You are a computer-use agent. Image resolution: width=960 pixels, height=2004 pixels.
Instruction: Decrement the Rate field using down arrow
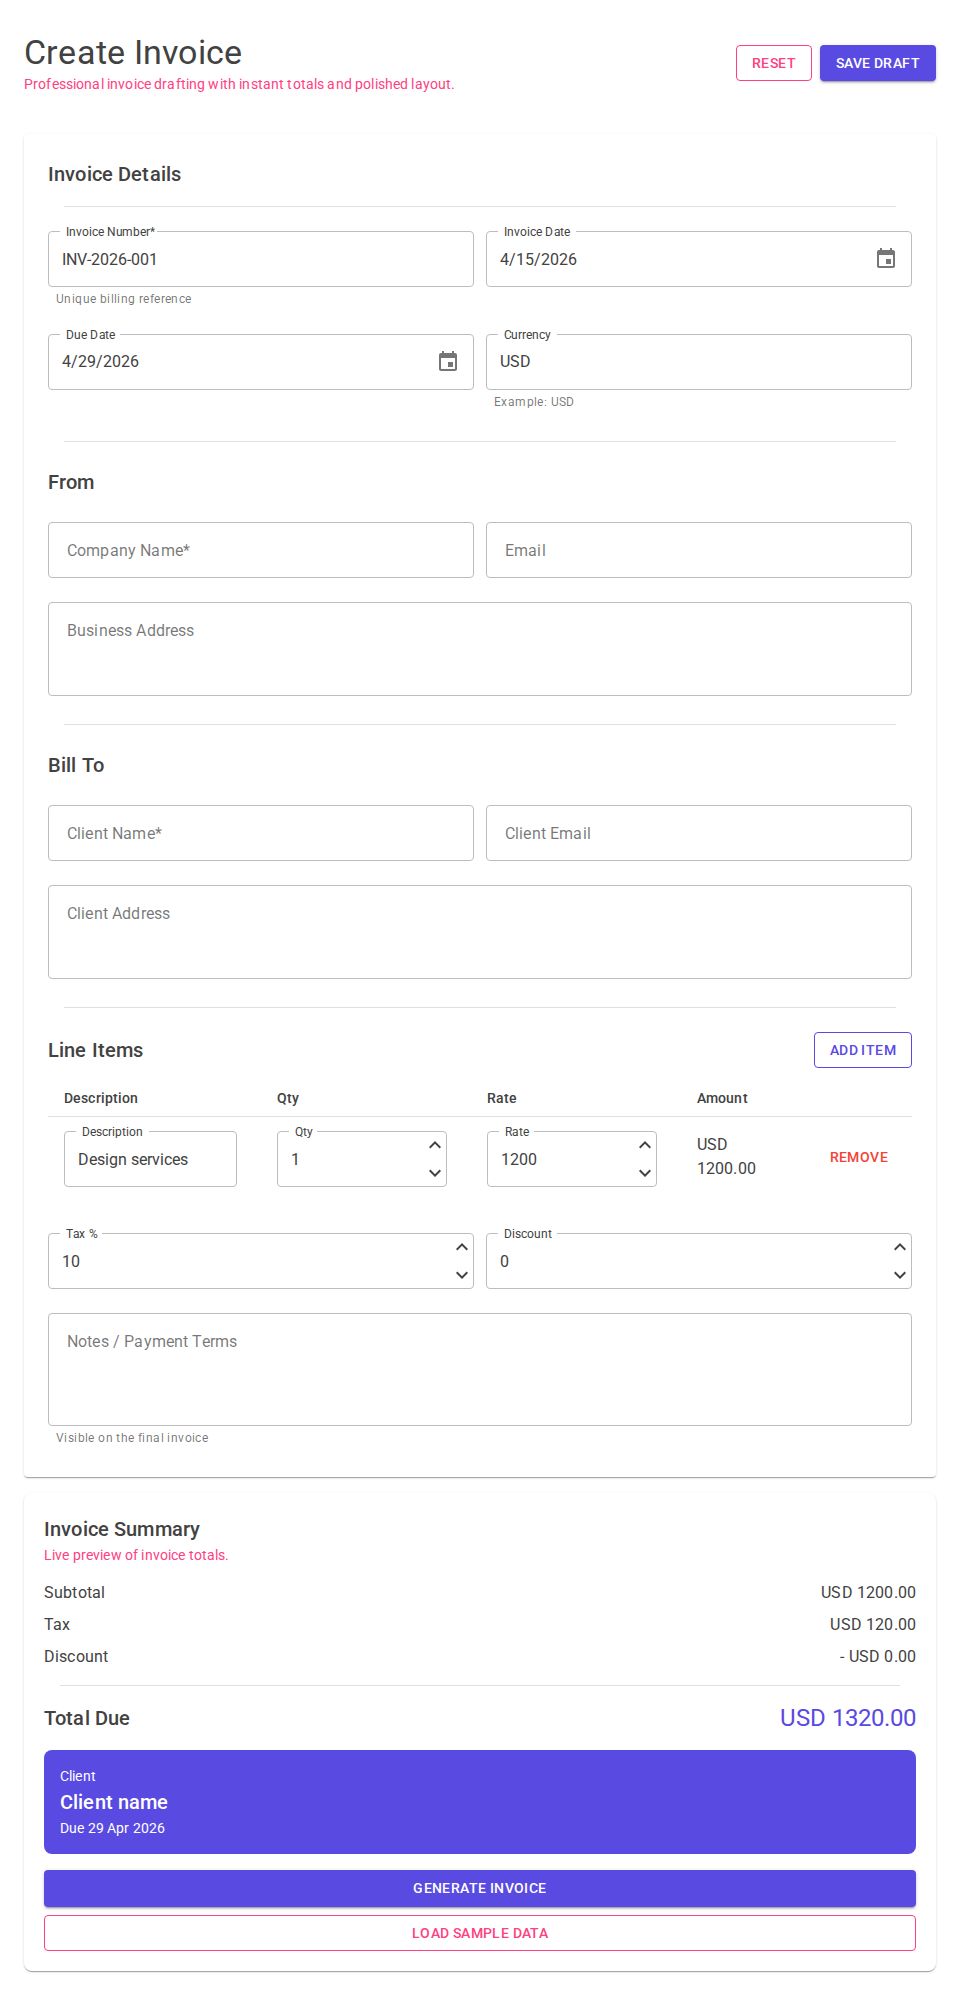tap(645, 1173)
